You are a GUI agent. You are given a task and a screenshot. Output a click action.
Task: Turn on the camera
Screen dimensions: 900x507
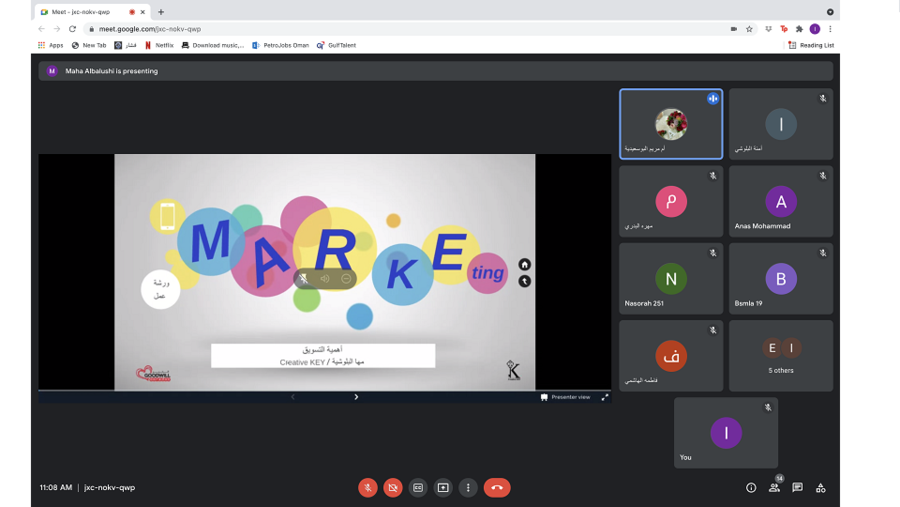pos(393,488)
